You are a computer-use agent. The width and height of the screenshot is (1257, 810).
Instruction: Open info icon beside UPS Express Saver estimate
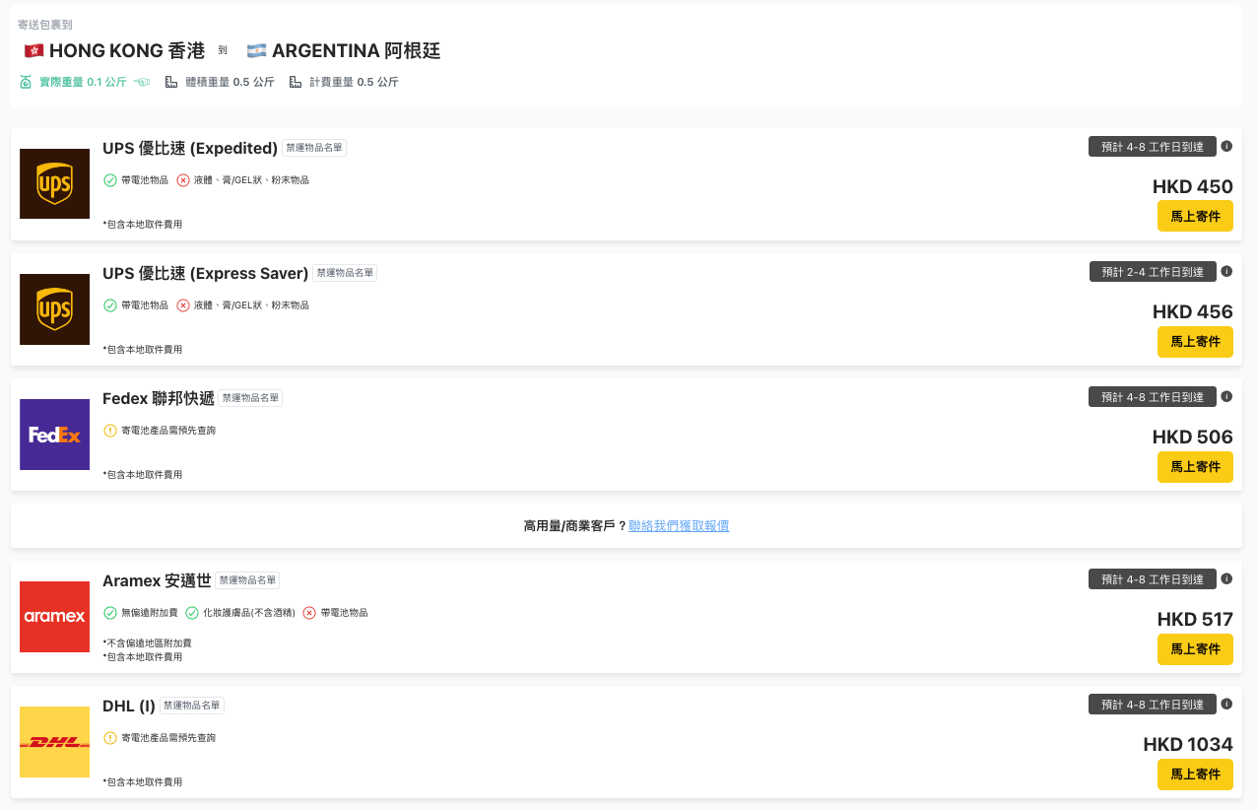(1227, 271)
